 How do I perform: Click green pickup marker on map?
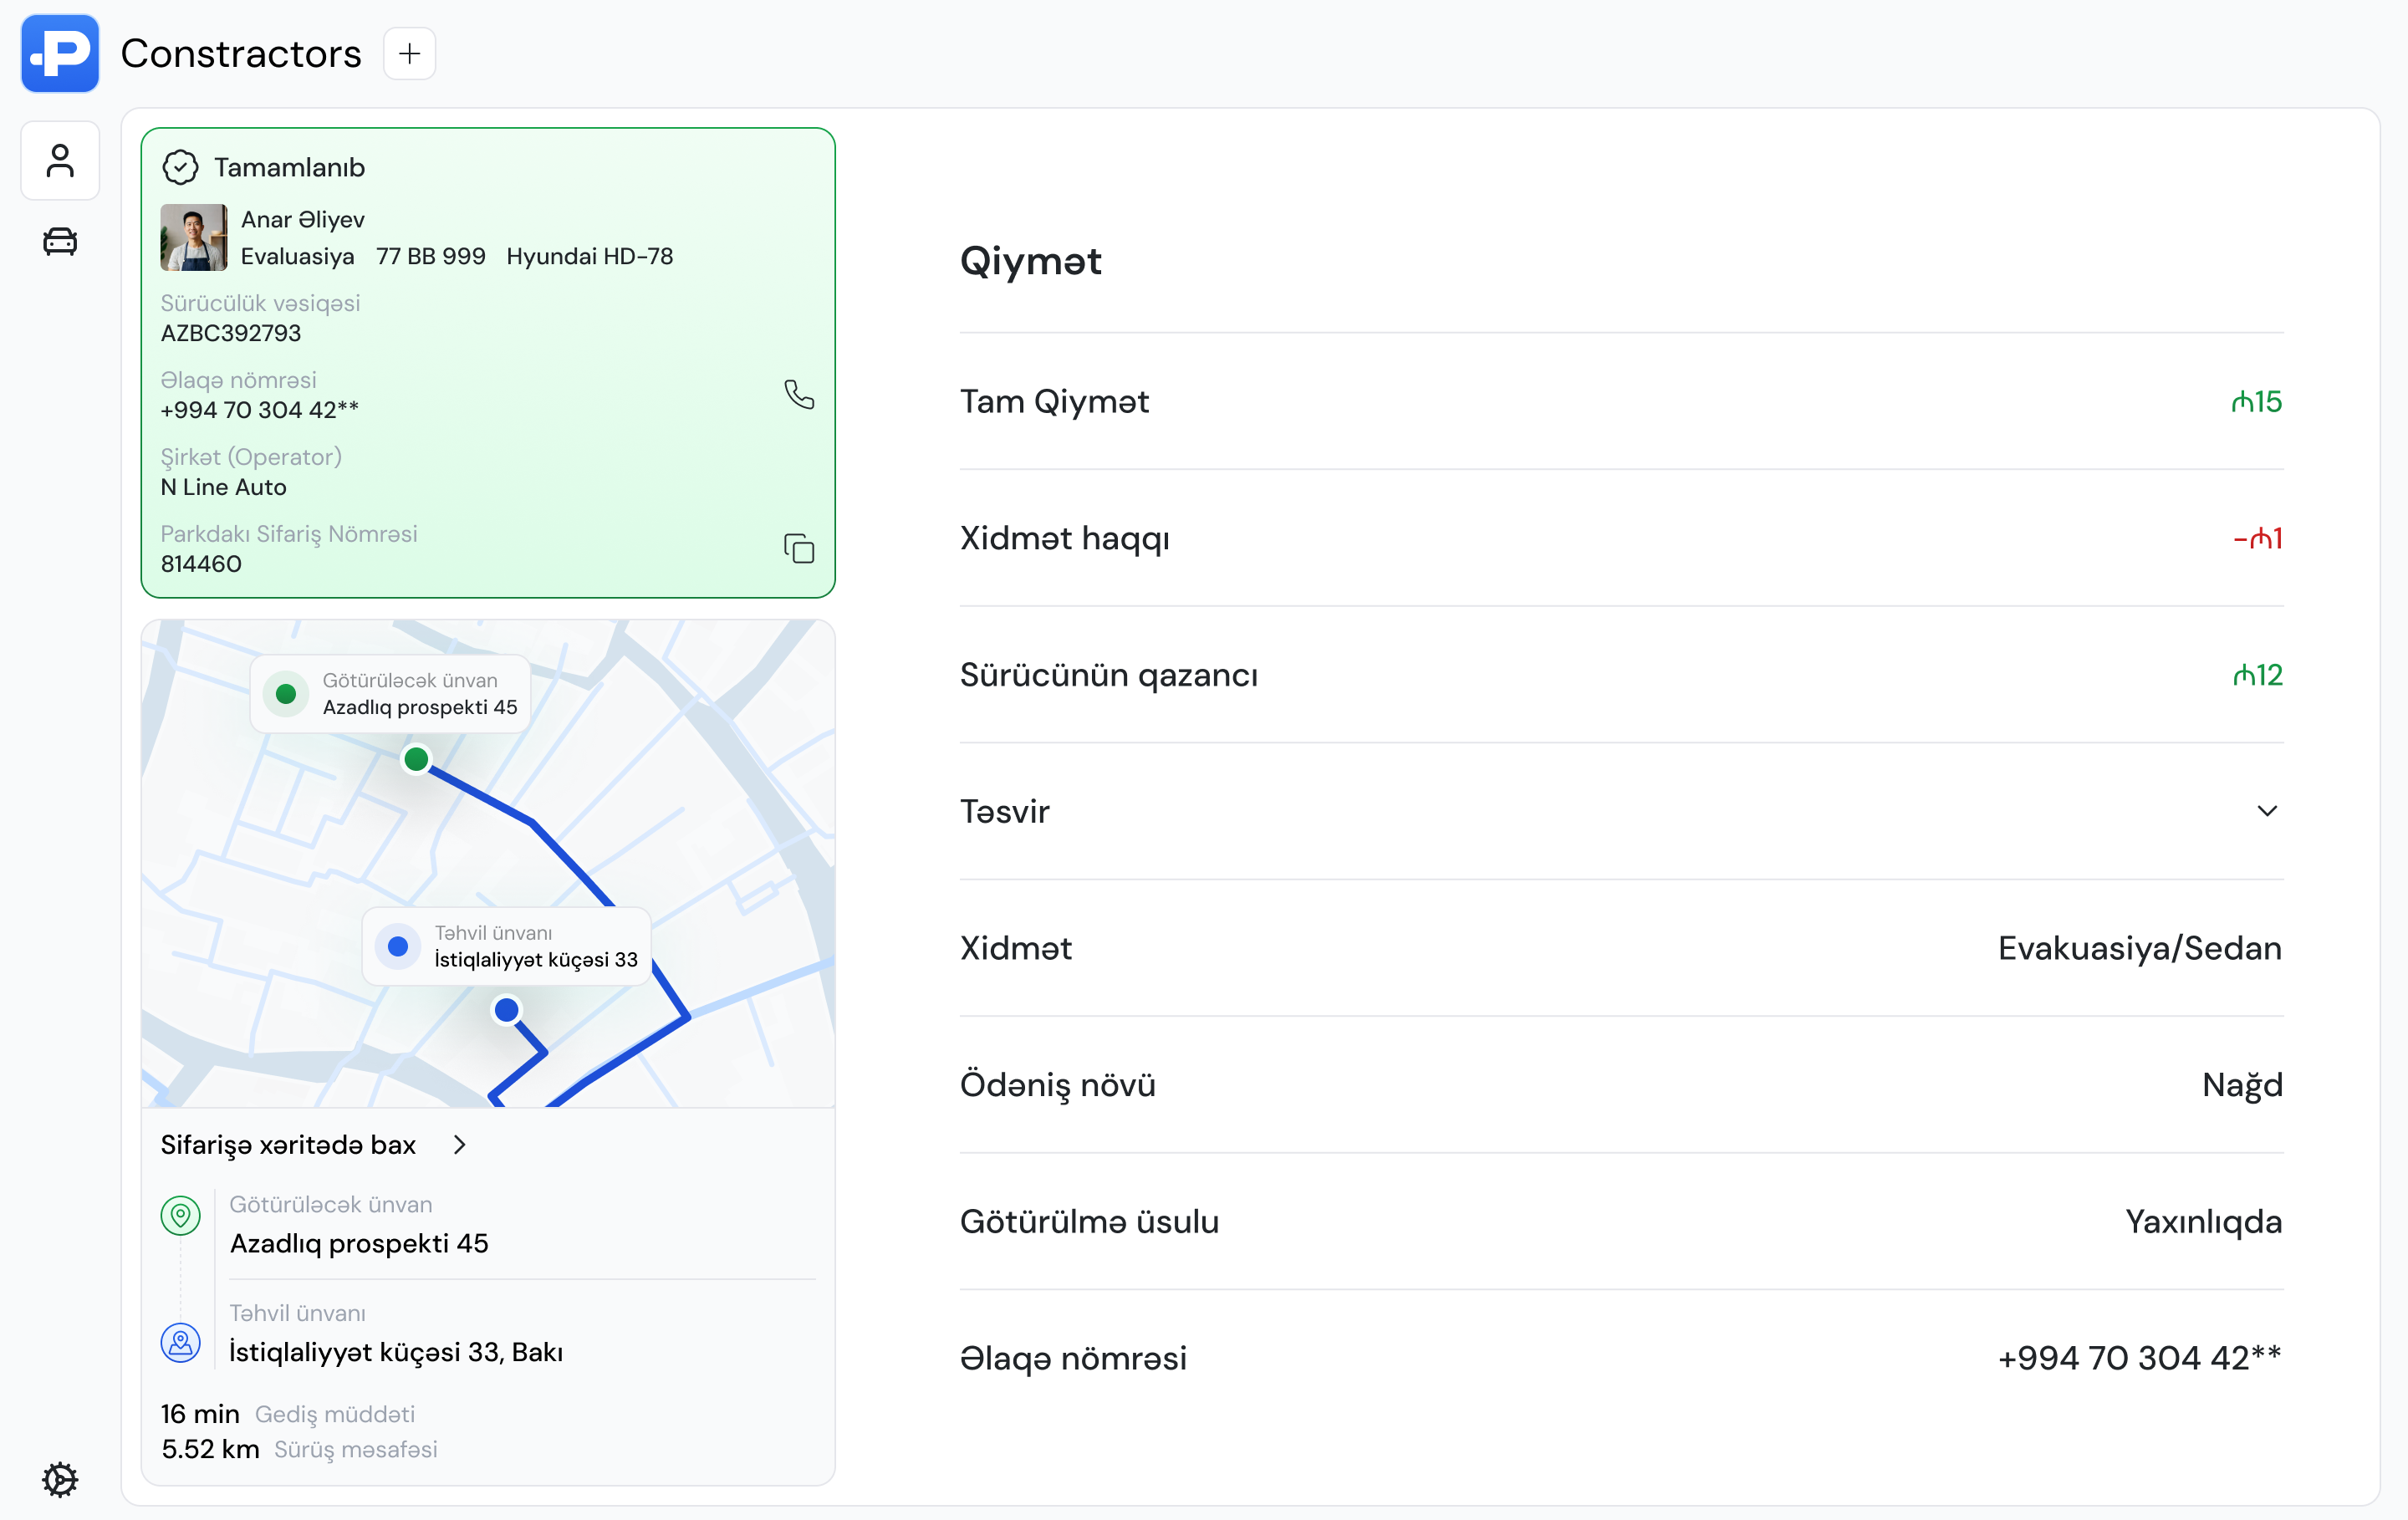pos(416,759)
